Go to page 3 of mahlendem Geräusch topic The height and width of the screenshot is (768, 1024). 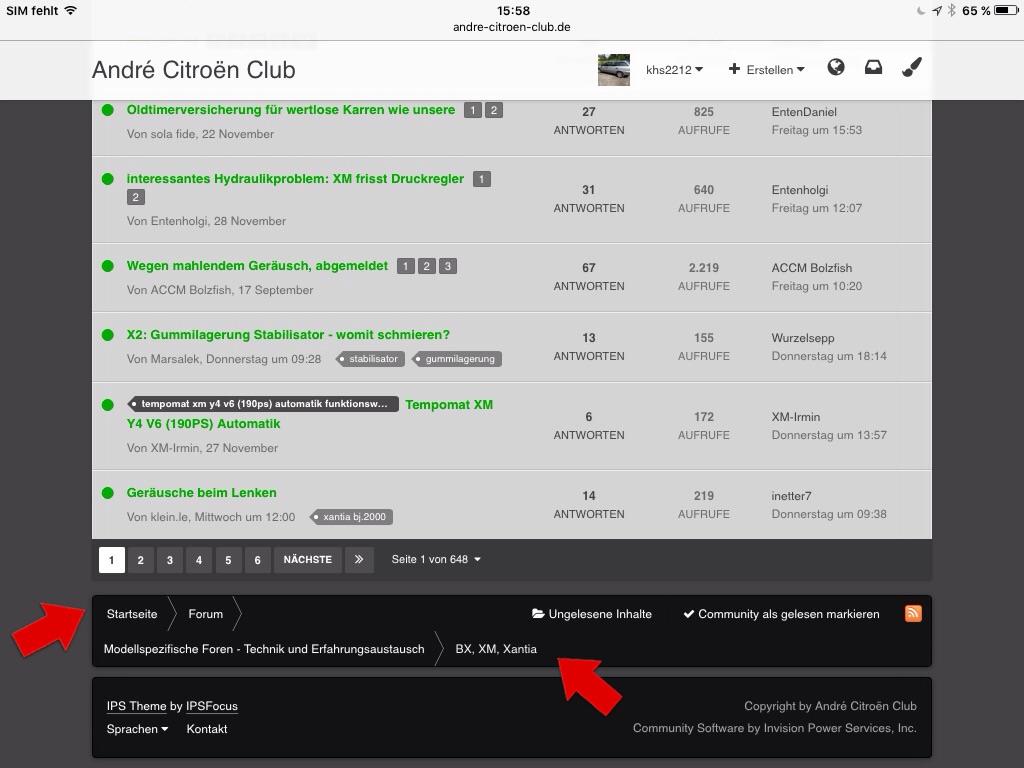[447, 266]
